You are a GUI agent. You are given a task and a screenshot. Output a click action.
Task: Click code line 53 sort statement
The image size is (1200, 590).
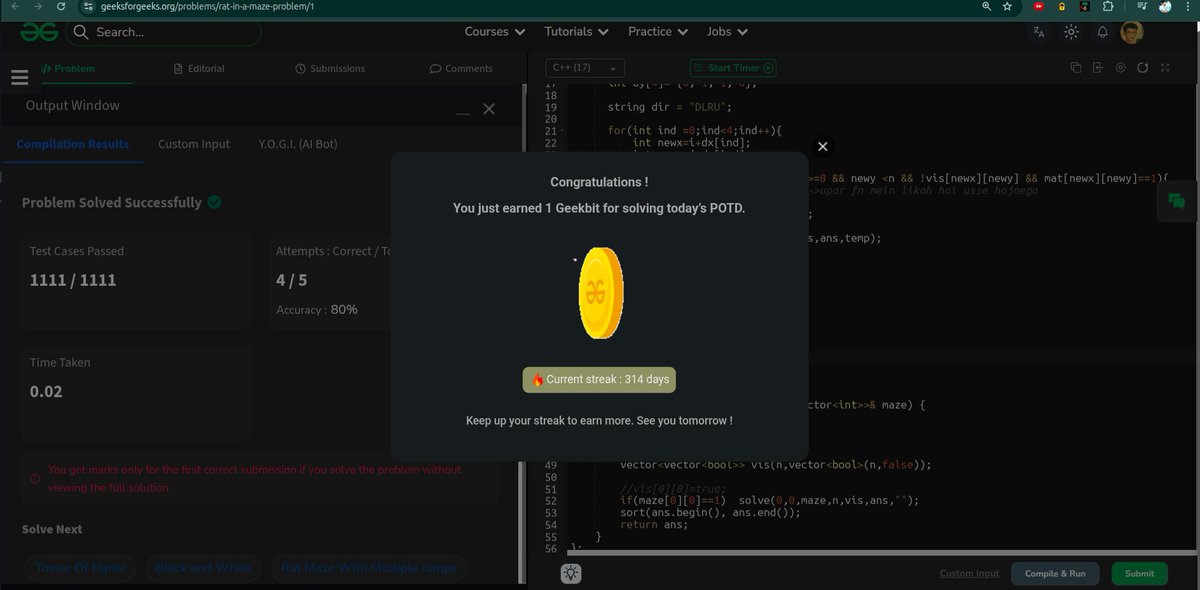pyautogui.click(x=710, y=512)
